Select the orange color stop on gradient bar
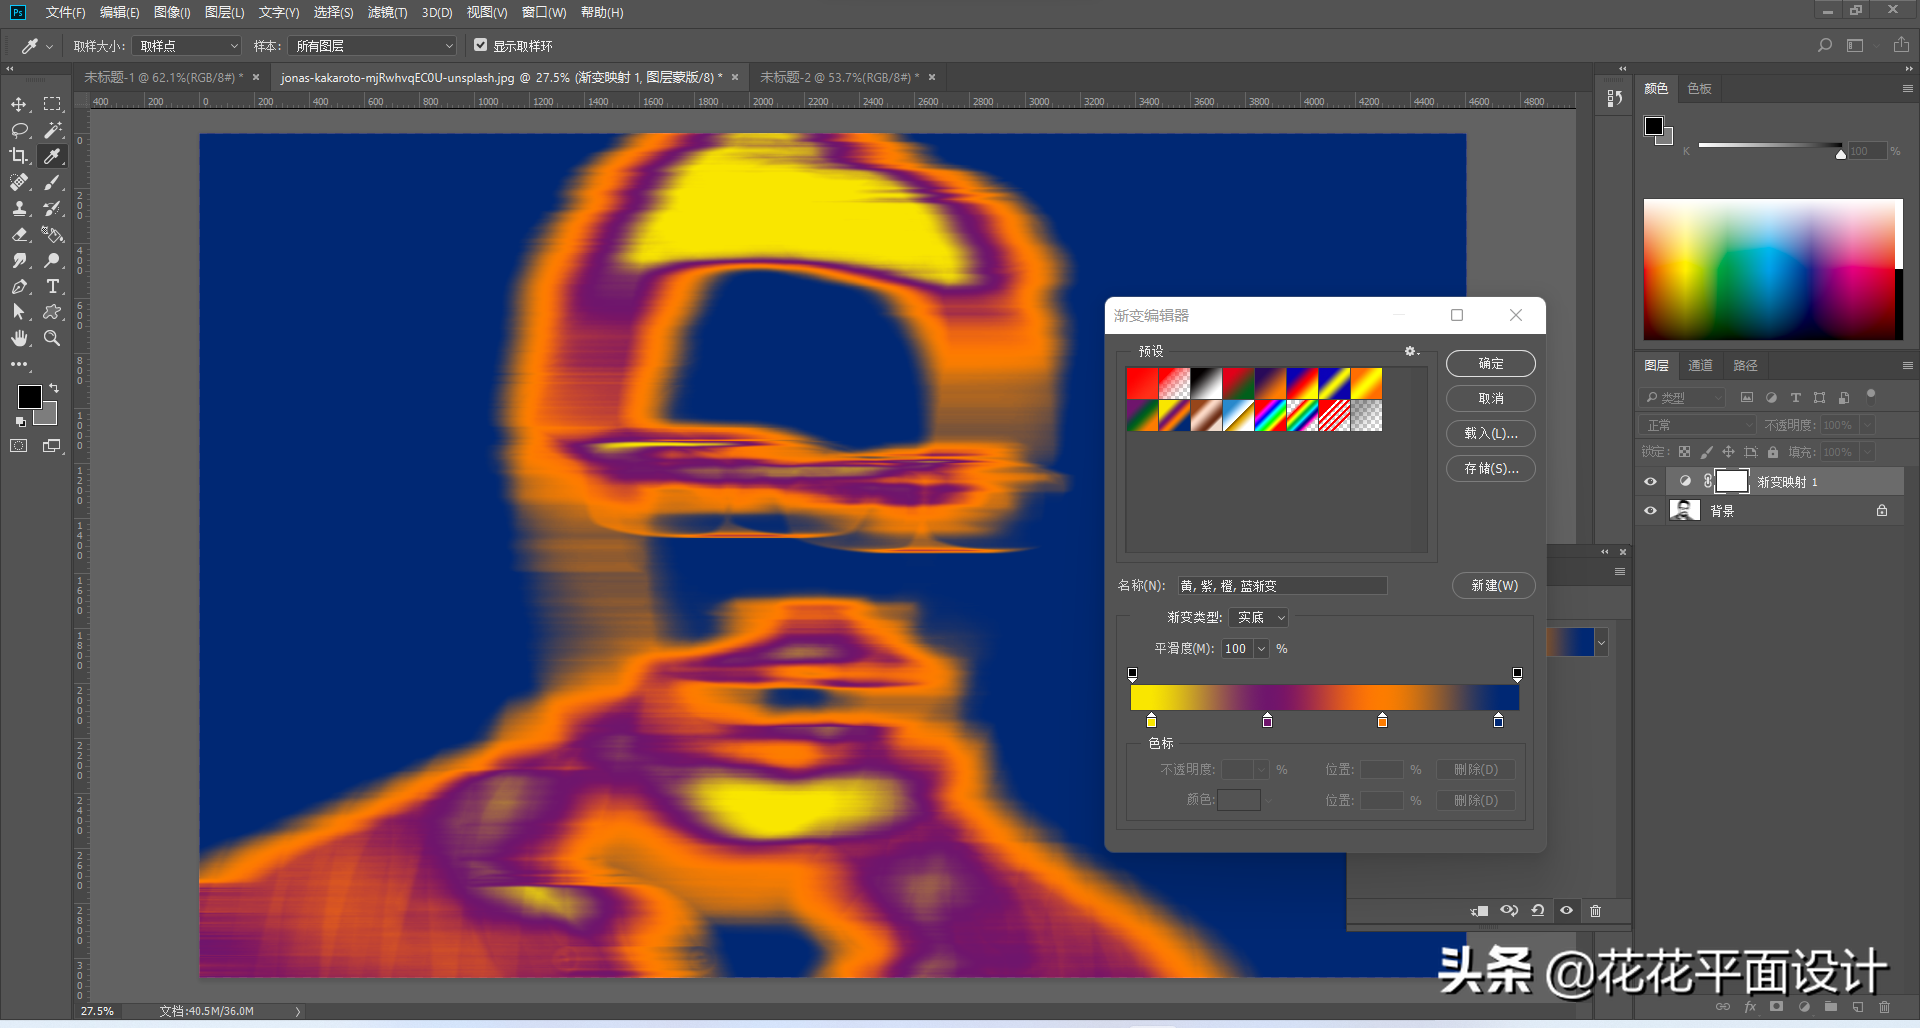The image size is (1920, 1028). click(1382, 720)
